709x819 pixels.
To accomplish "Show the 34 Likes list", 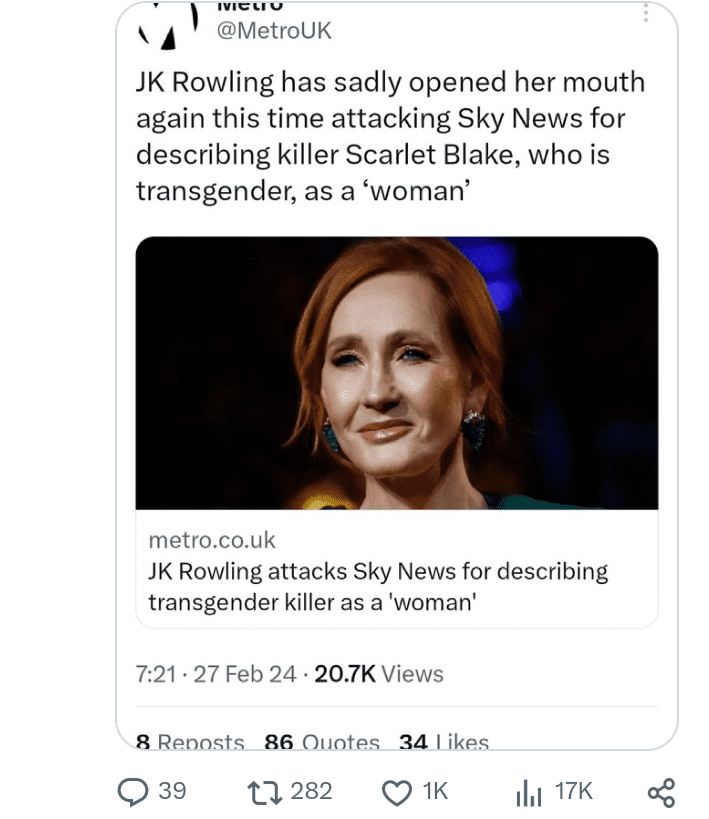I will point(444,741).
